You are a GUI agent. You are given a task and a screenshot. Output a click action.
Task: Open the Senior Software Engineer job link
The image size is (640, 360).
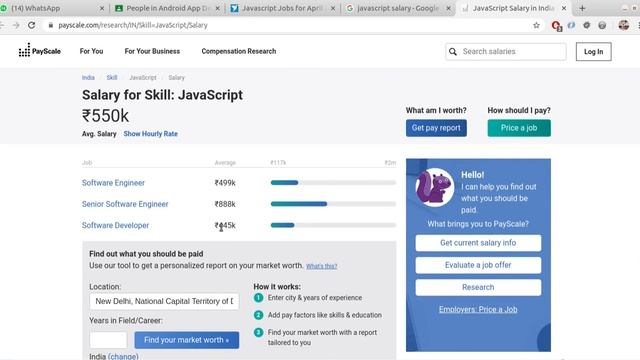pos(125,204)
